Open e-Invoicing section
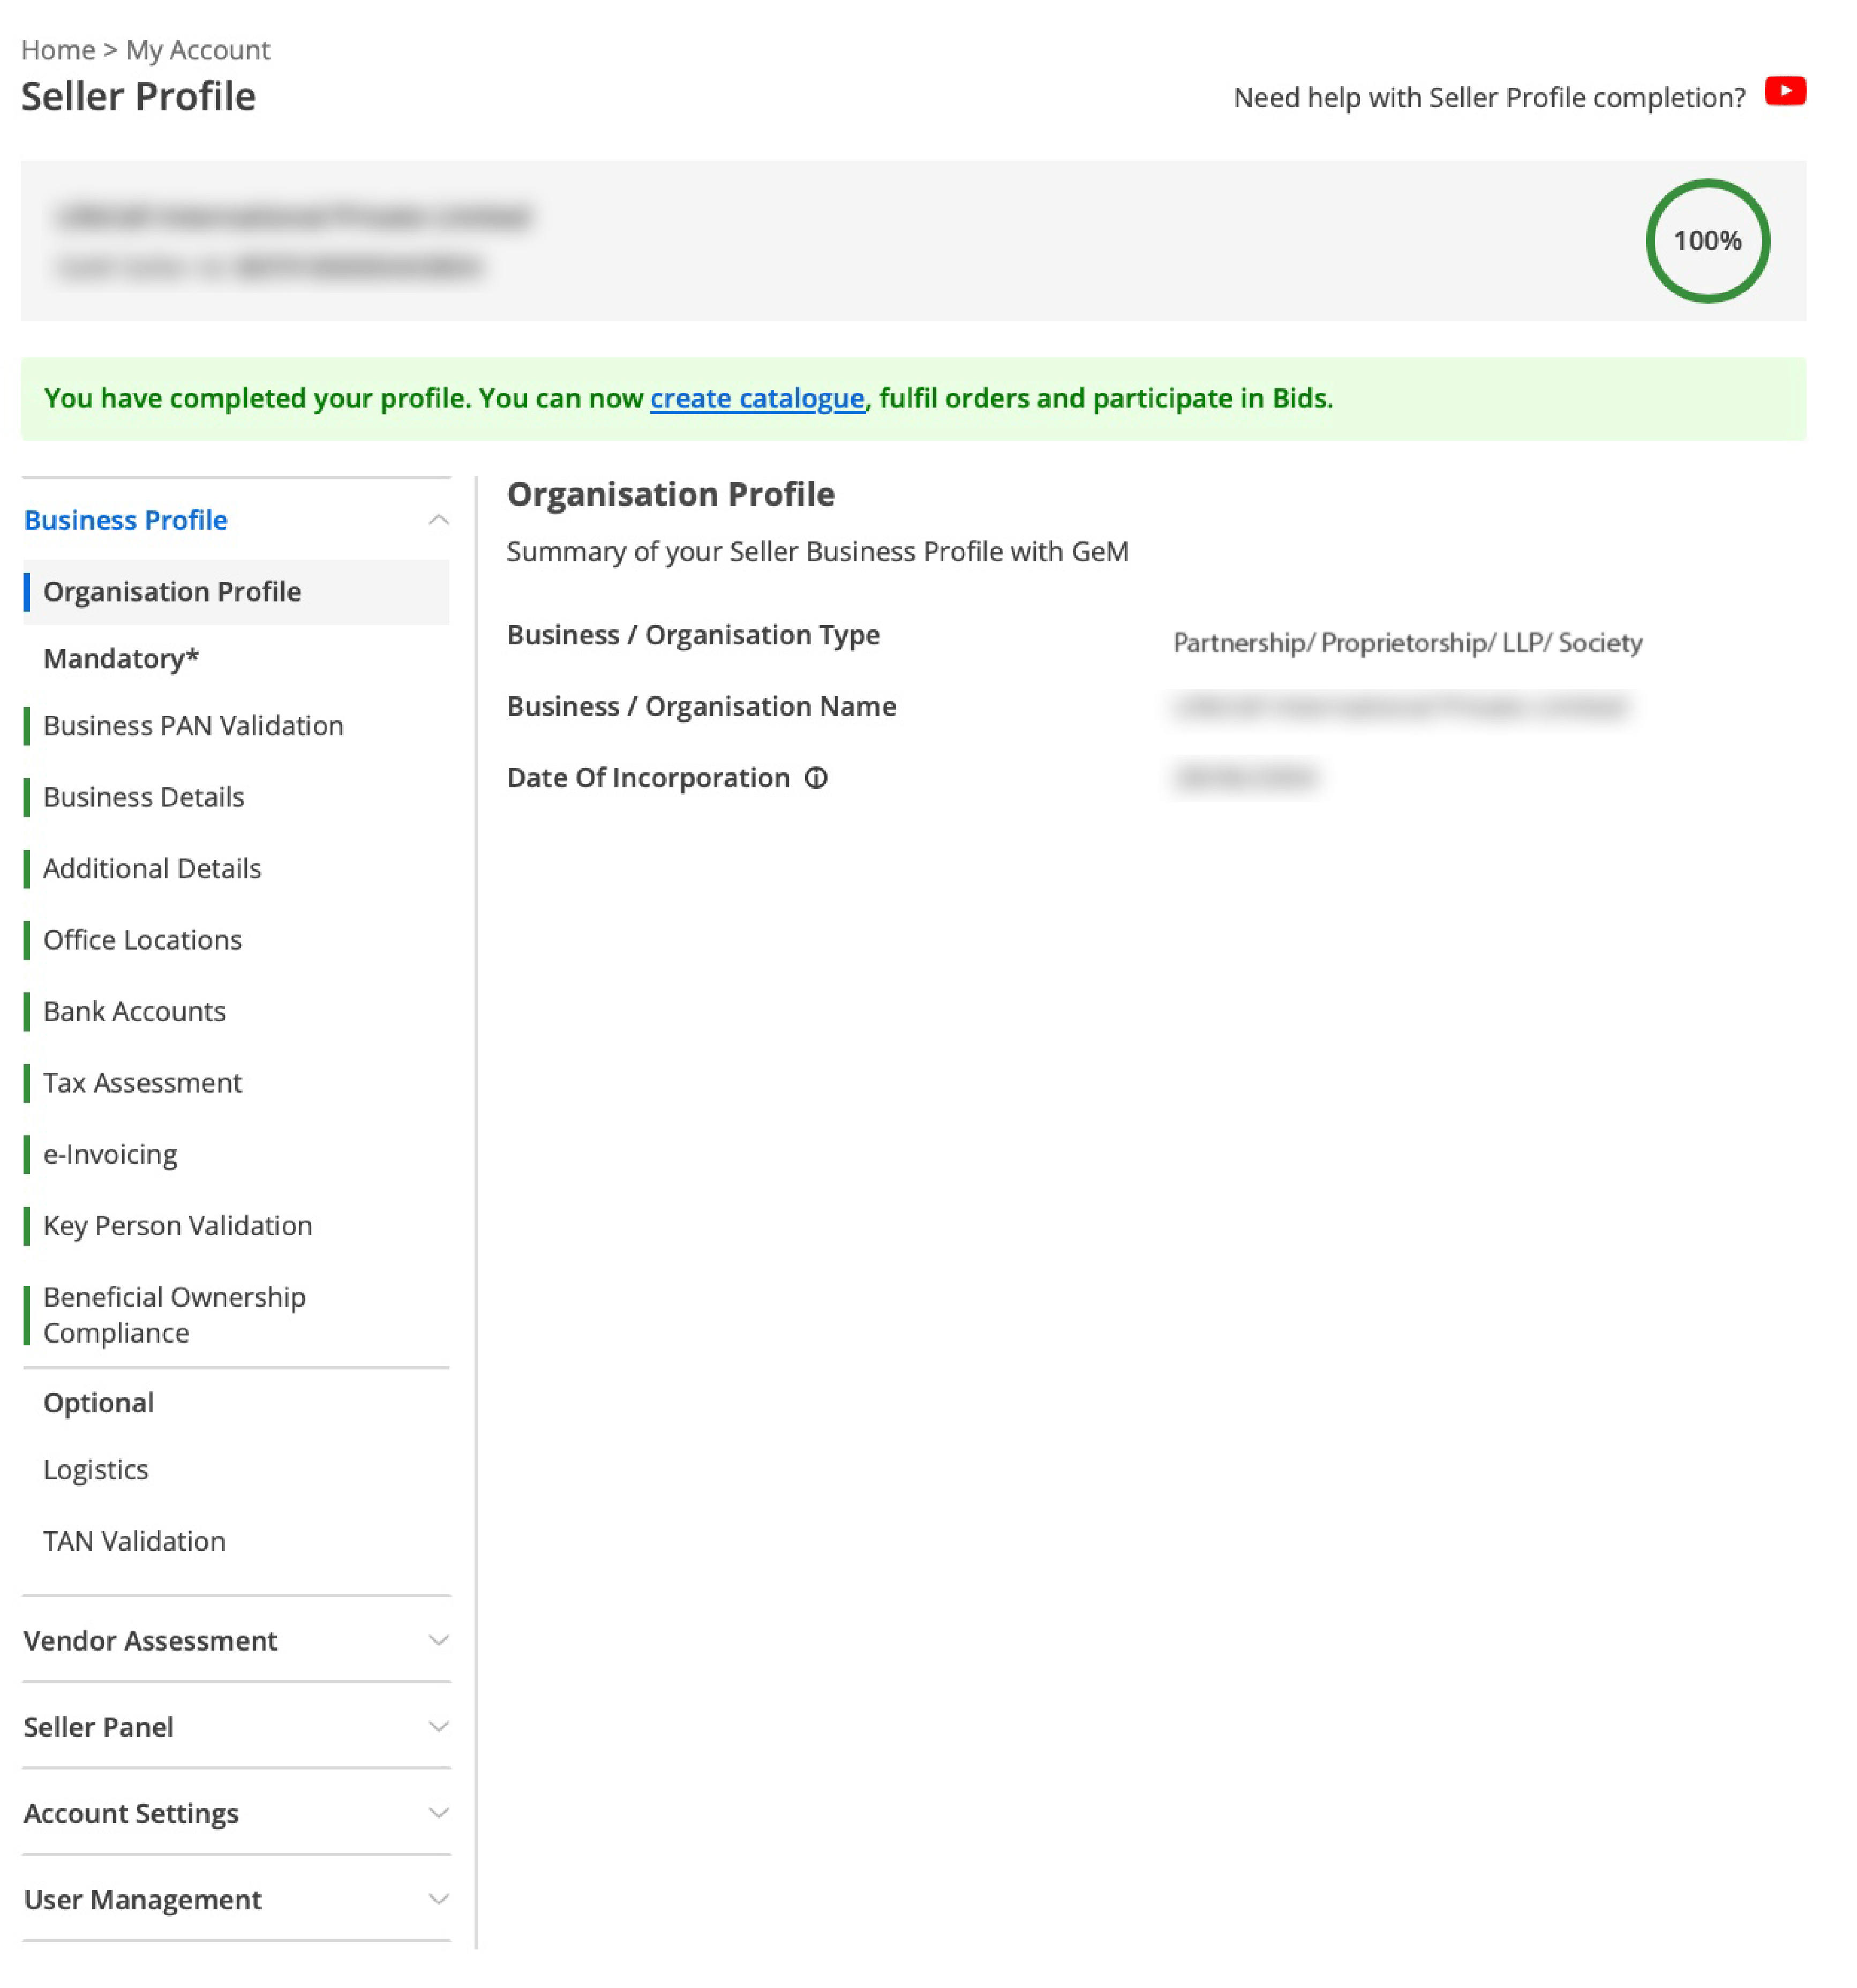The height and width of the screenshot is (1988, 1857). [110, 1155]
